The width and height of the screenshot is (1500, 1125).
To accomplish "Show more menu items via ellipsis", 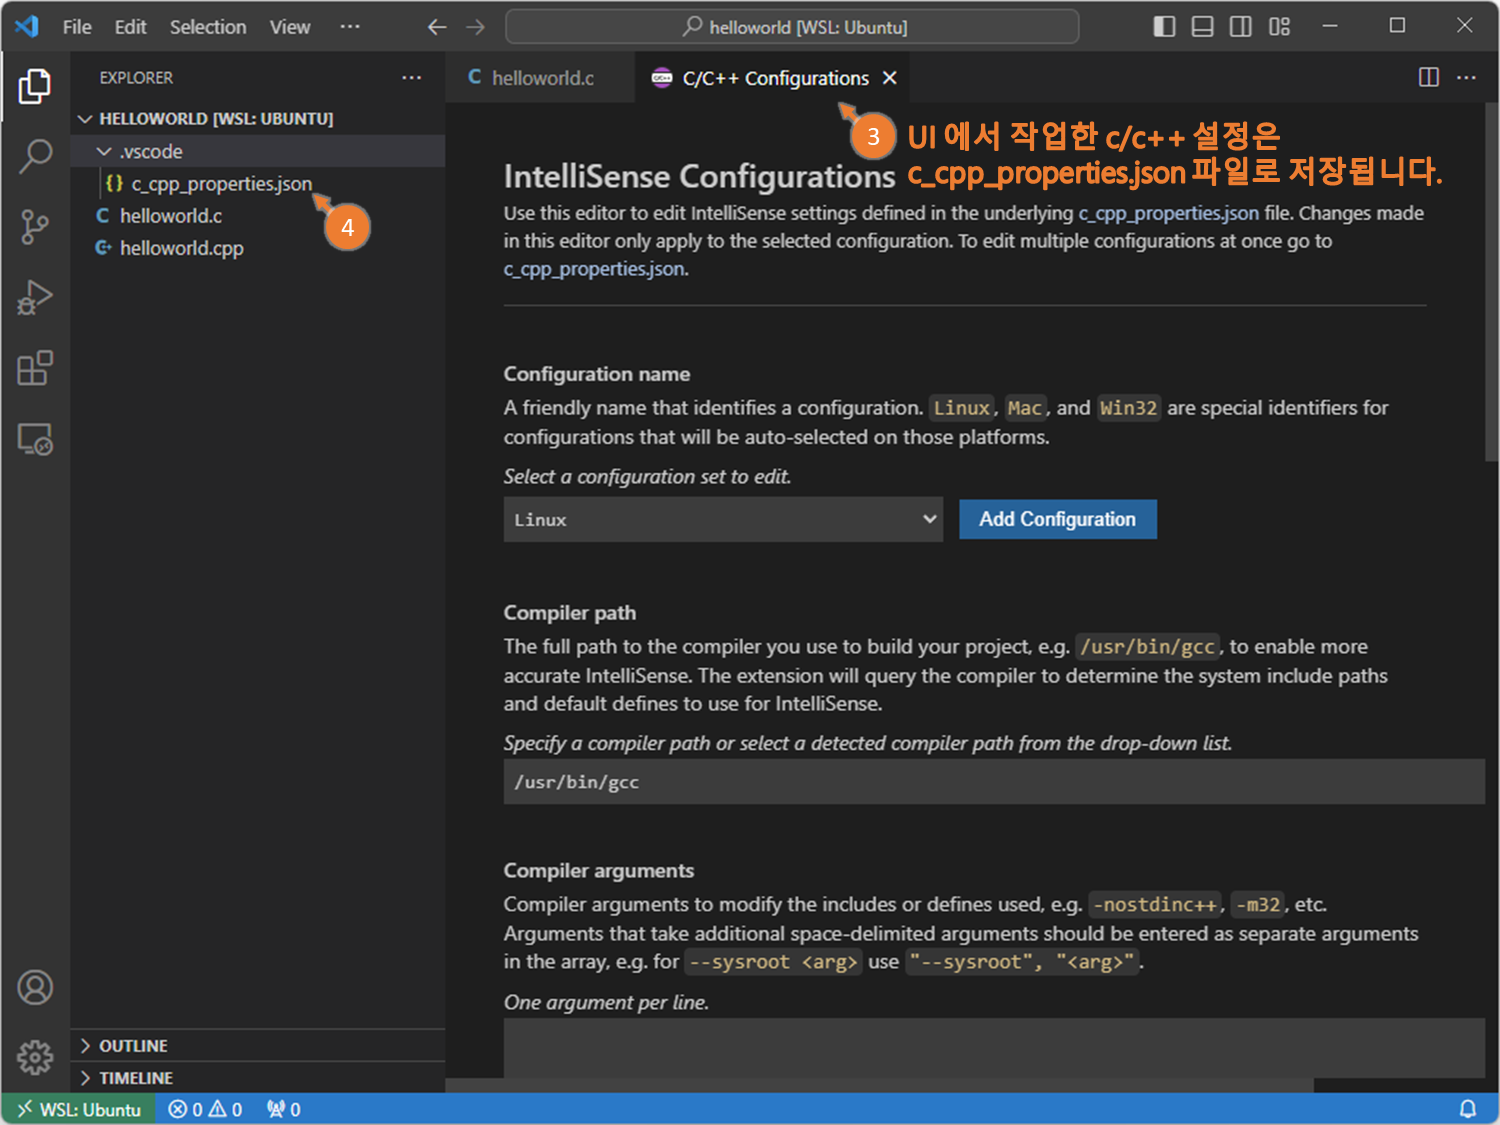I will tap(349, 27).
